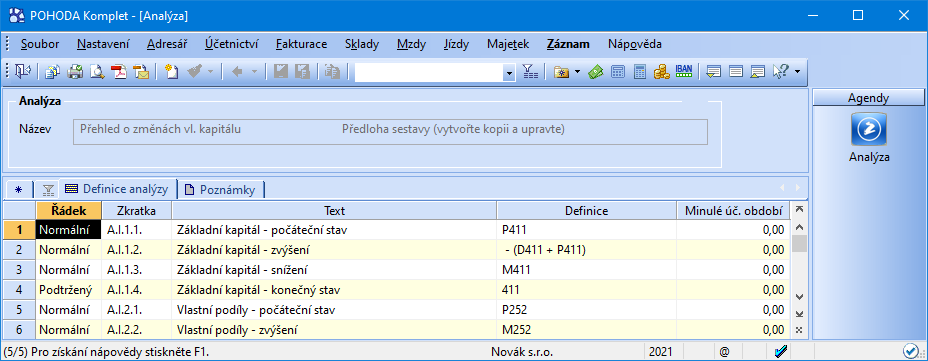Open the Fakturace menu
The width and height of the screenshot is (928, 361).
302,44
